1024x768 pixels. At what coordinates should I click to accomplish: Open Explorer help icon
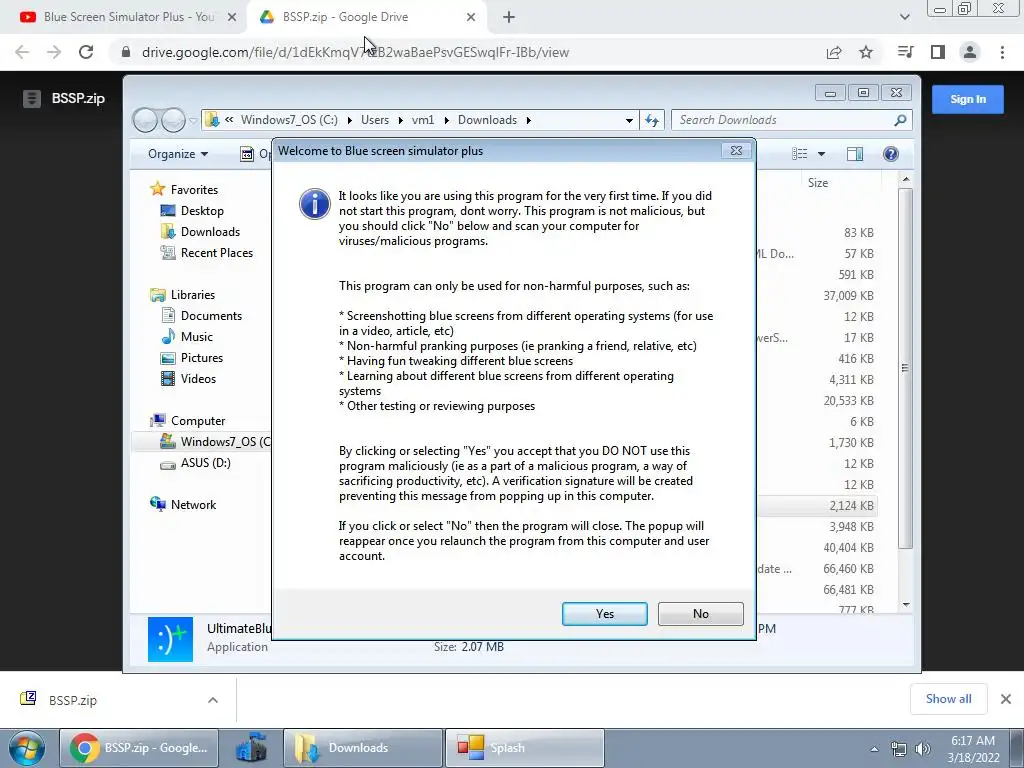(891, 154)
